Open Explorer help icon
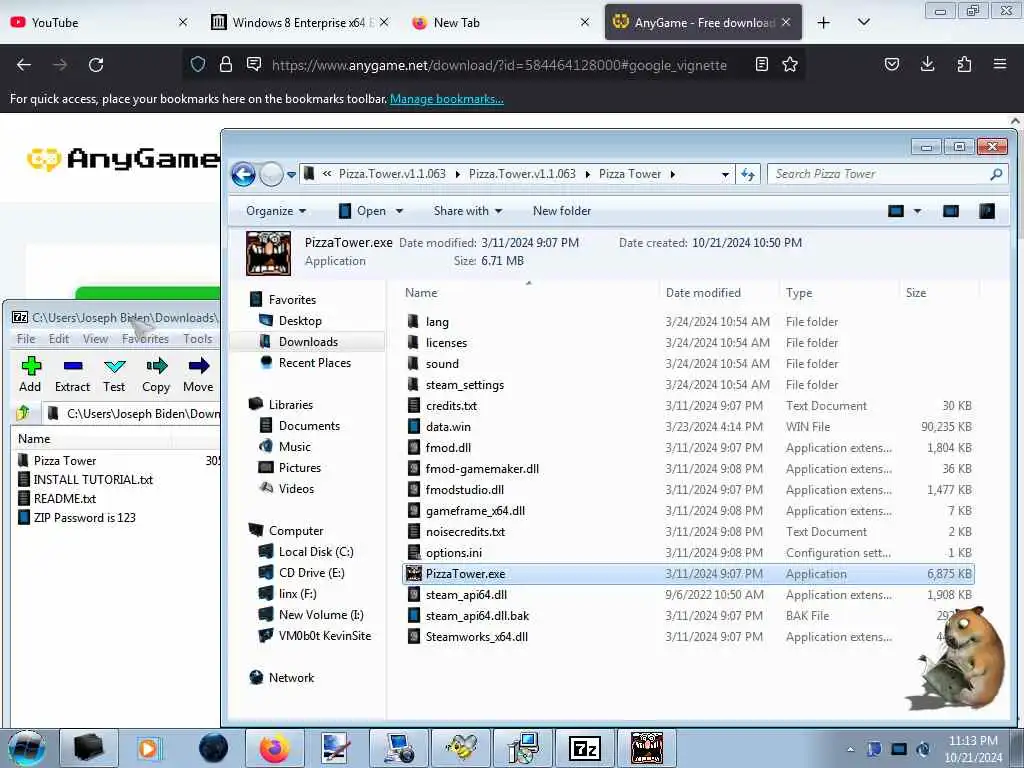The image size is (1024, 768). (987, 211)
